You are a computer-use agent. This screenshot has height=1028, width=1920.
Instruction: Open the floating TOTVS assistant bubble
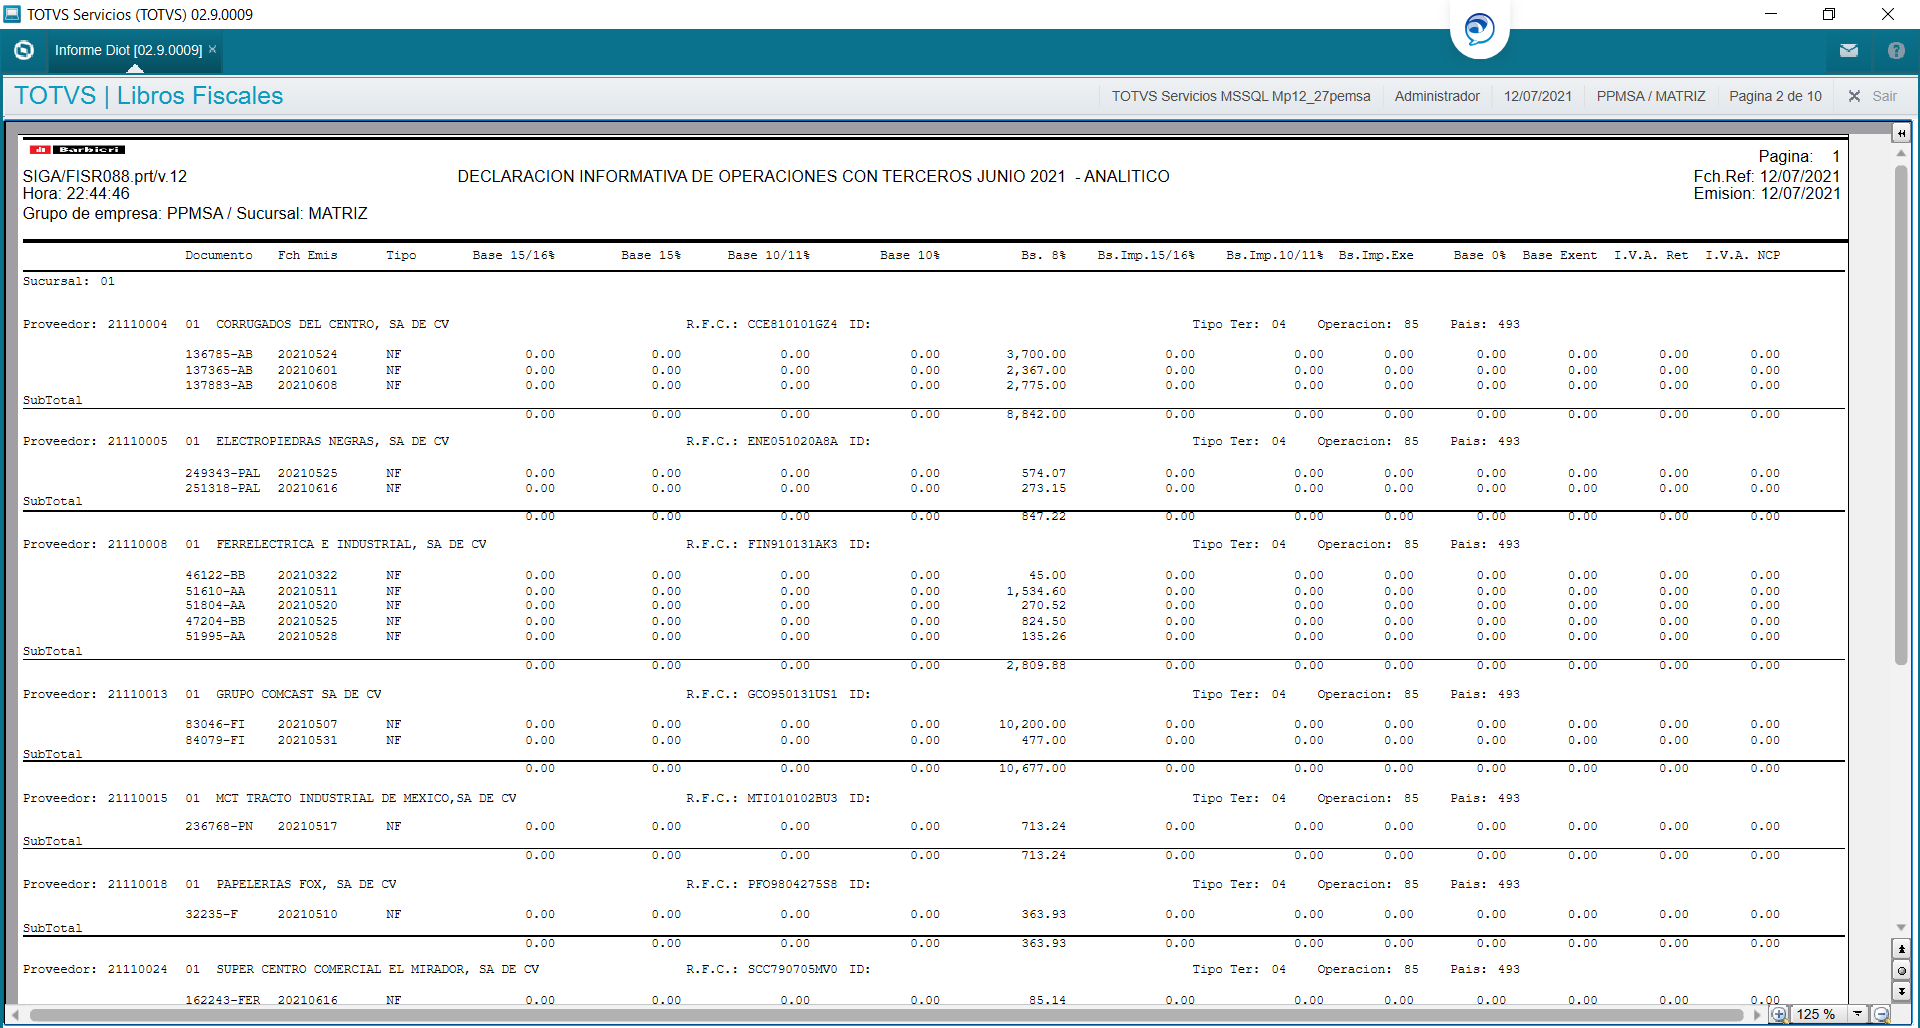(x=1479, y=28)
